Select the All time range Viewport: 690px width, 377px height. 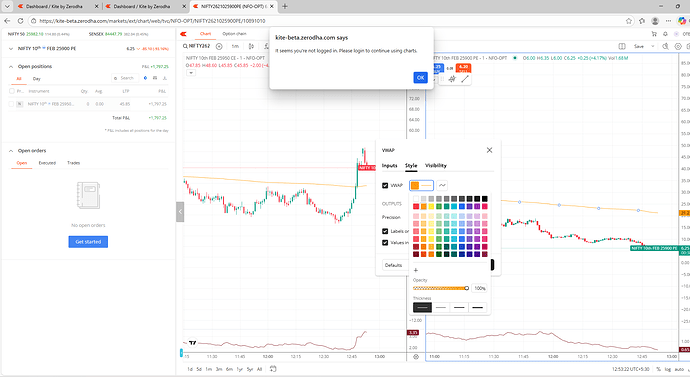pyautogui.click(x=259, y=369)
